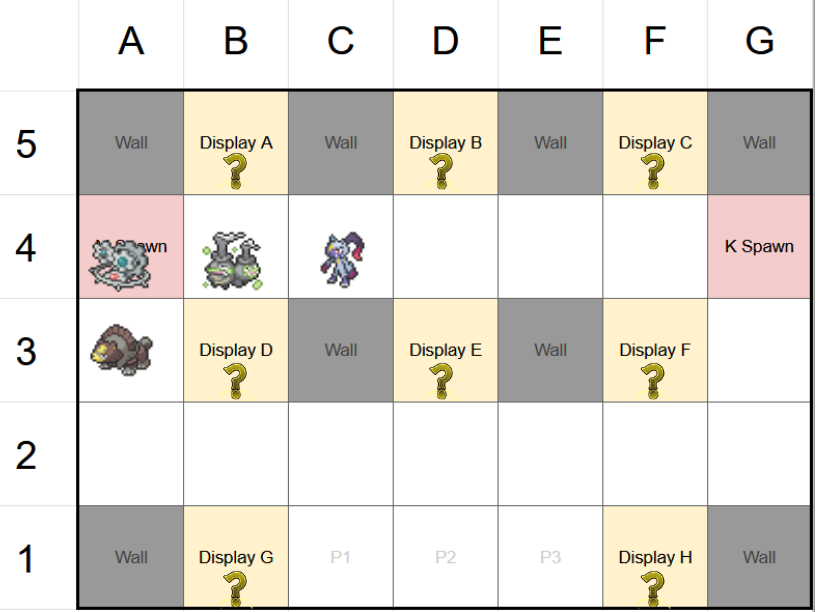Screen dimensions: 816x612
Task: Click the P3 cell
Action: pos(550,557)
